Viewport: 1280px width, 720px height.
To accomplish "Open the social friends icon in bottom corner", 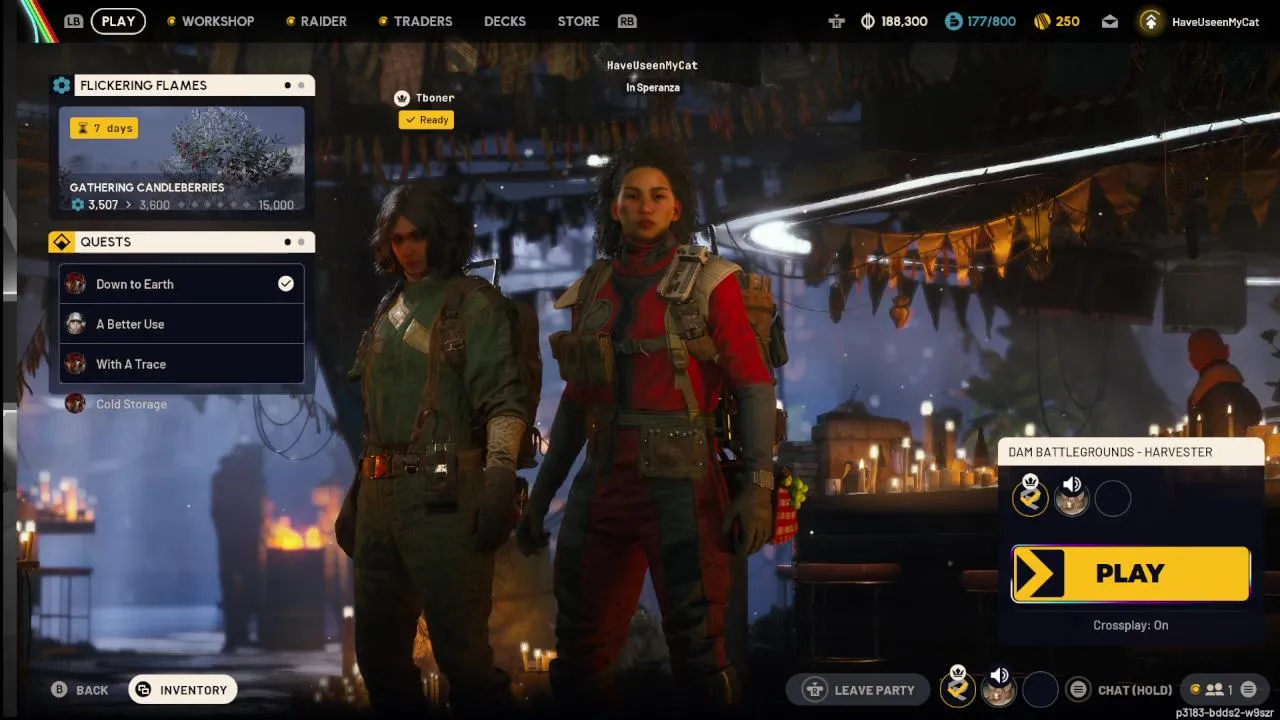I will (1215, 690).
